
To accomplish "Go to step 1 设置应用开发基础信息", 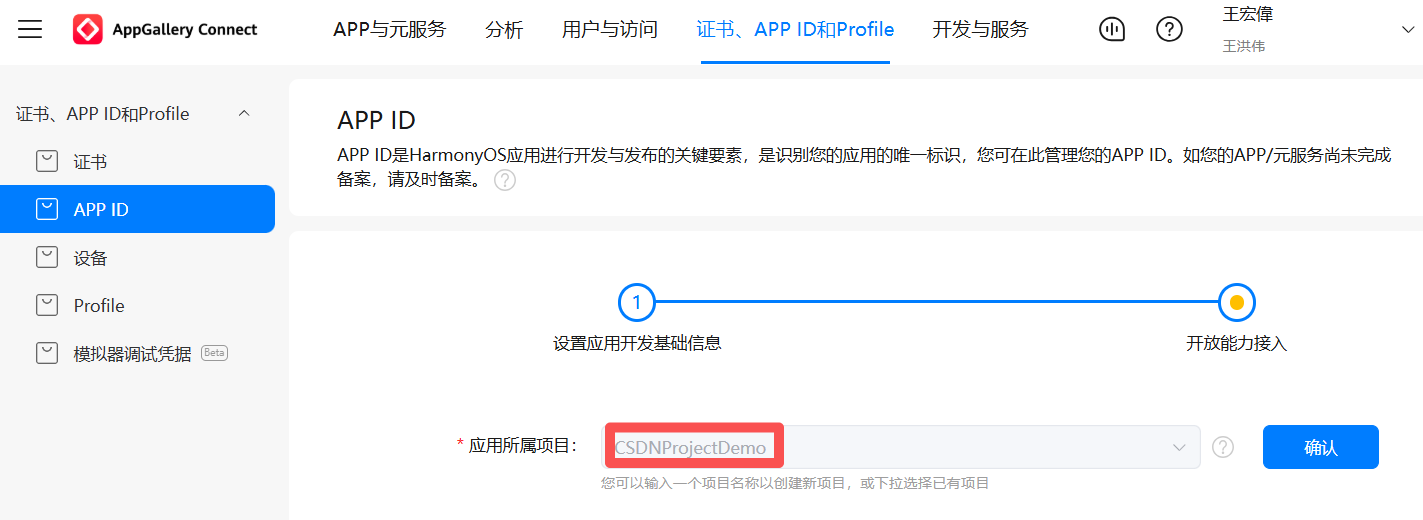I will [x=637, y=301].
